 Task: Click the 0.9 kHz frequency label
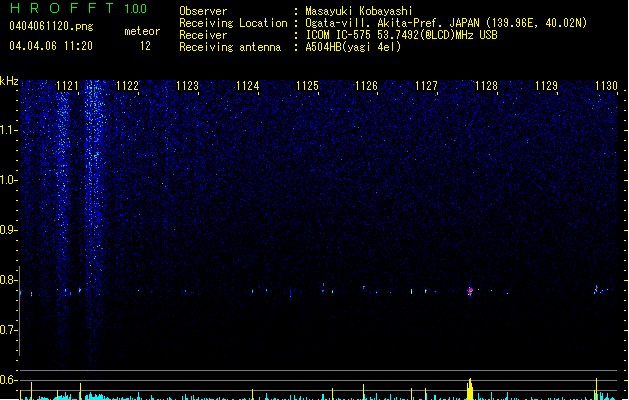(9, 230)
